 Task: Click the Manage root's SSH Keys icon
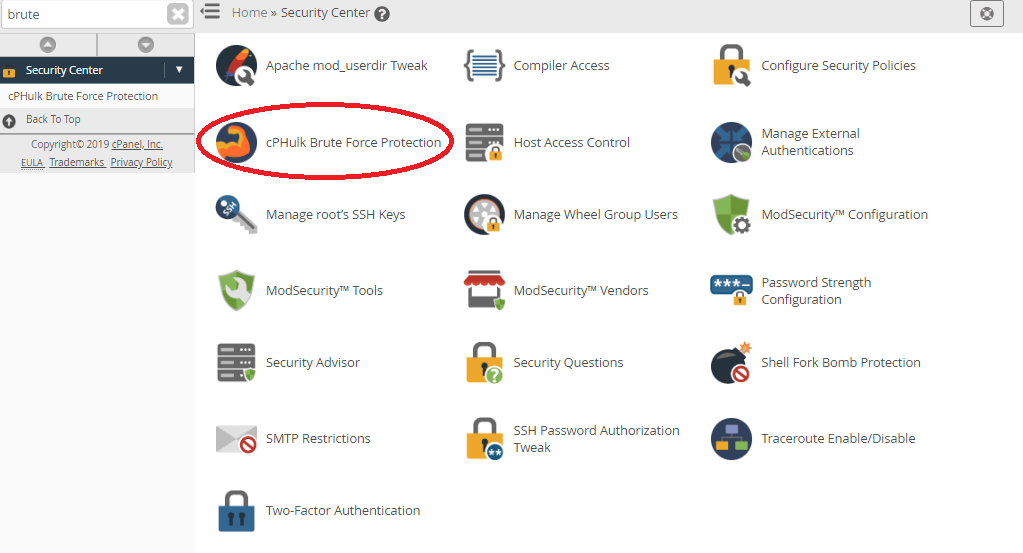(x=236, y=214)
